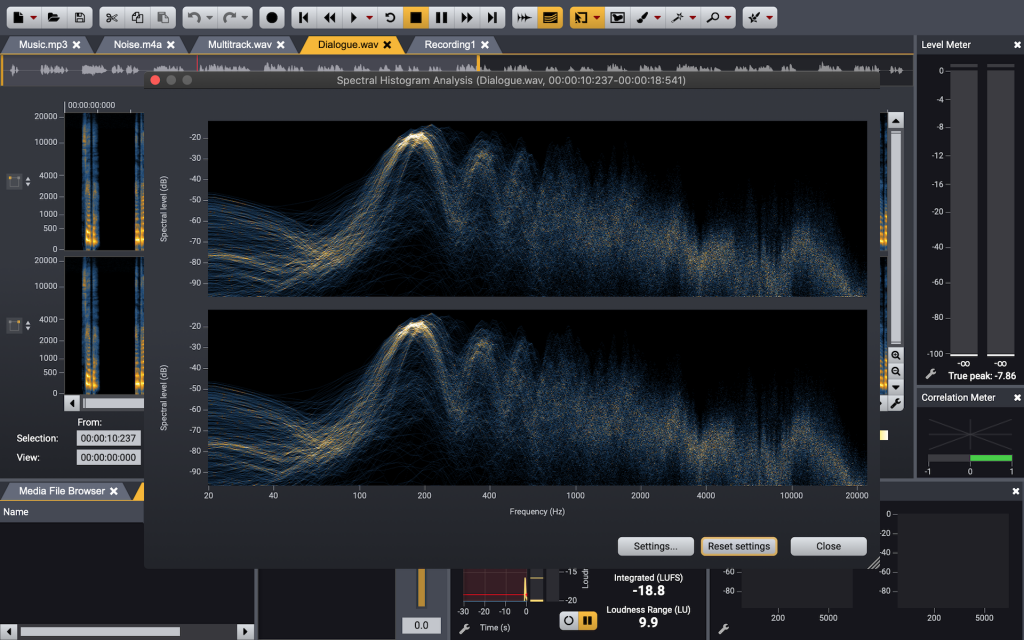
Task: Click the wrench icon in Level Meter
Action: click(930, 374)
